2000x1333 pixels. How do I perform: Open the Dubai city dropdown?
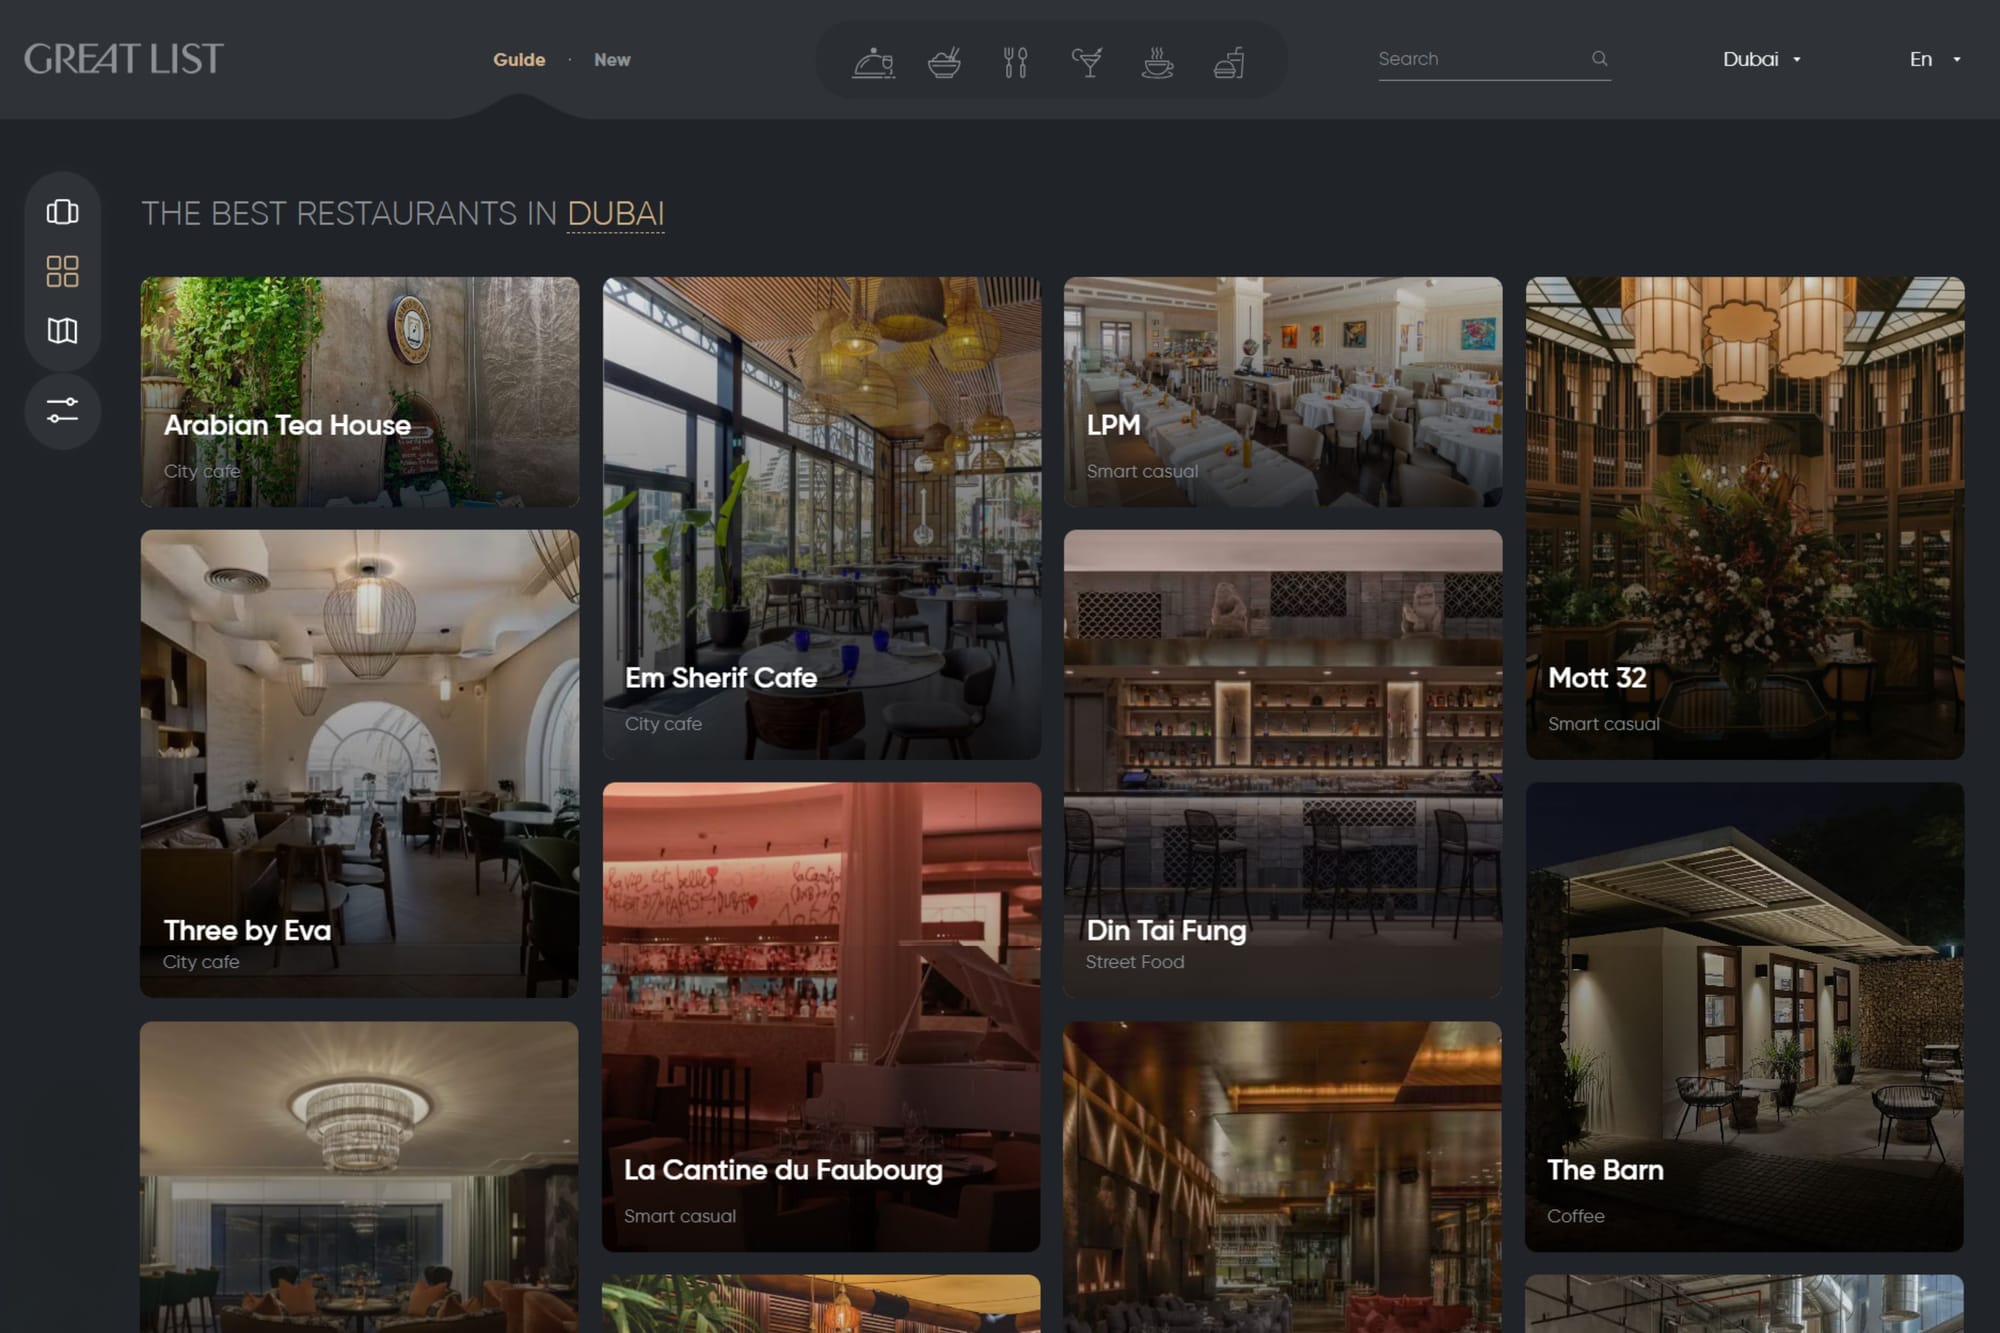[1761, 59]
